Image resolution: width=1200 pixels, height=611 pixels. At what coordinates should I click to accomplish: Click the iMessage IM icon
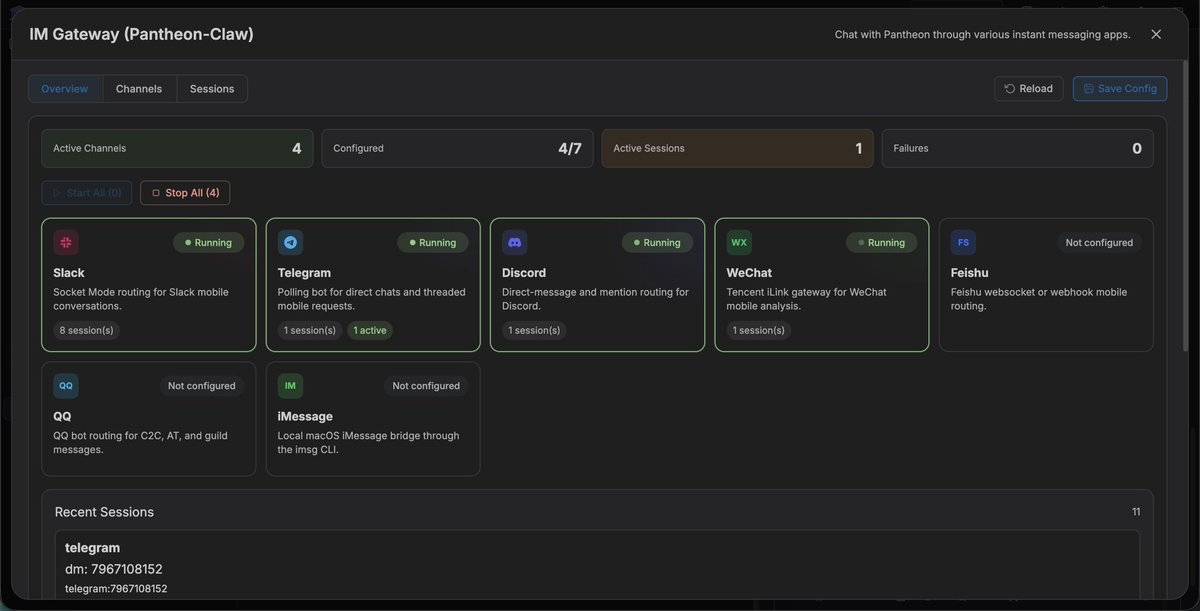(x=290, y=386)
